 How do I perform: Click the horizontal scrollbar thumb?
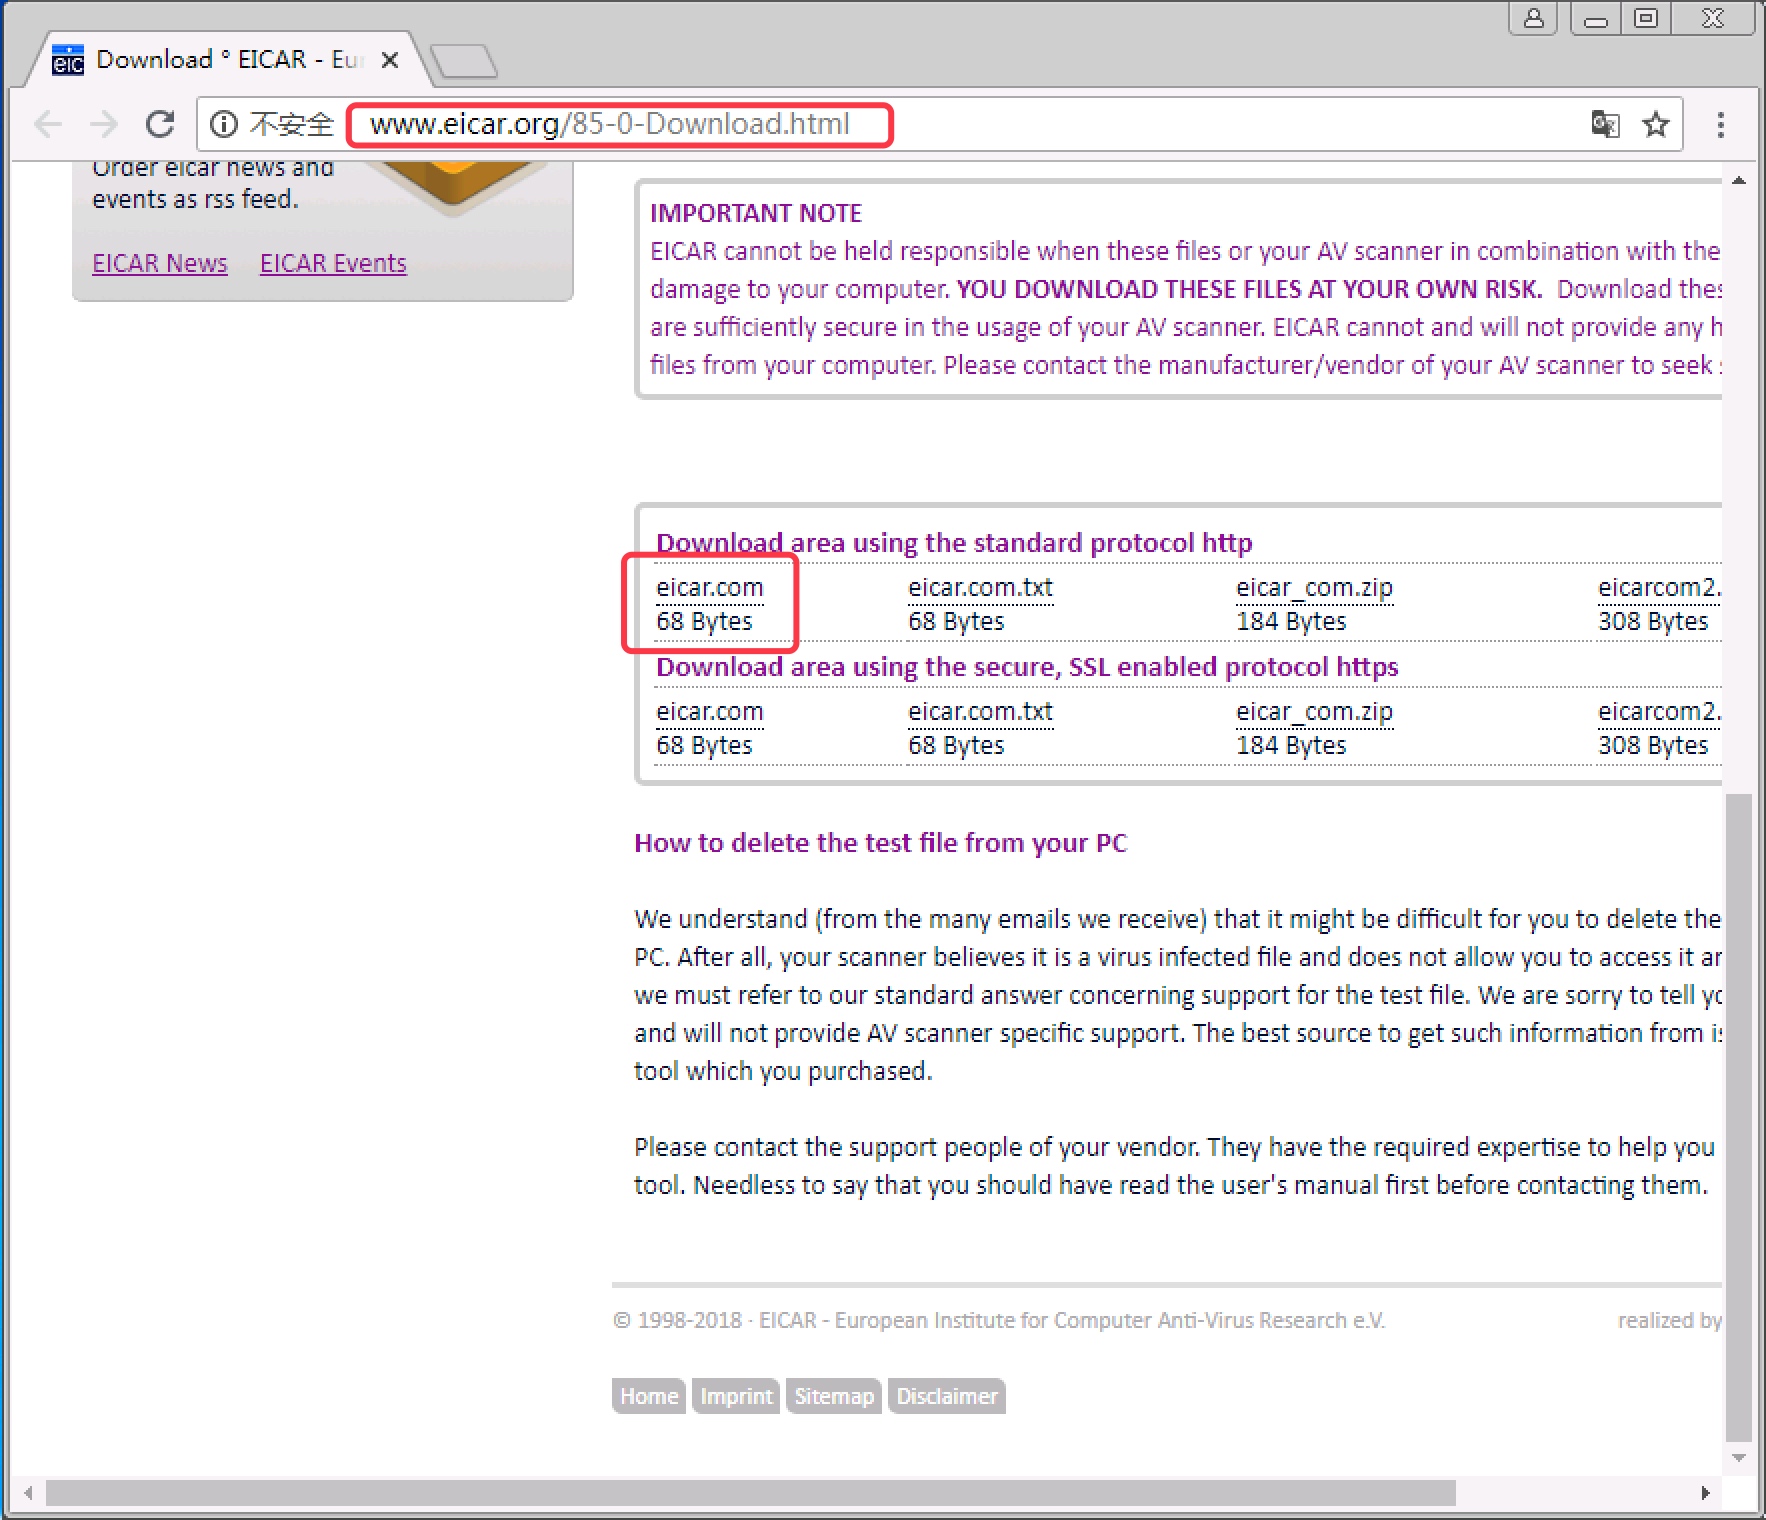[x=751, y=1493]
